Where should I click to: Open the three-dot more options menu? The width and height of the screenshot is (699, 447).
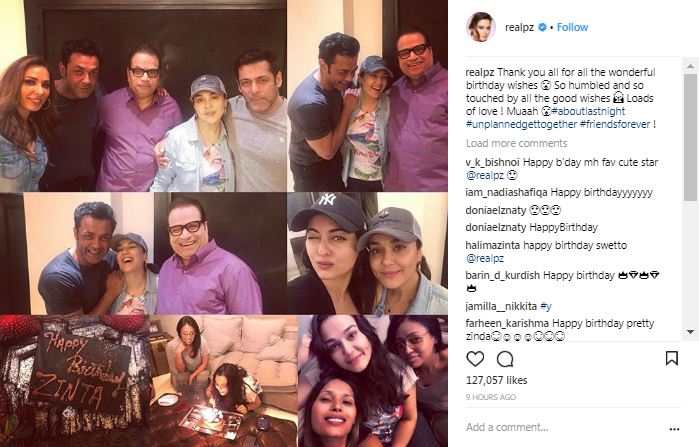tap(674, 429)
